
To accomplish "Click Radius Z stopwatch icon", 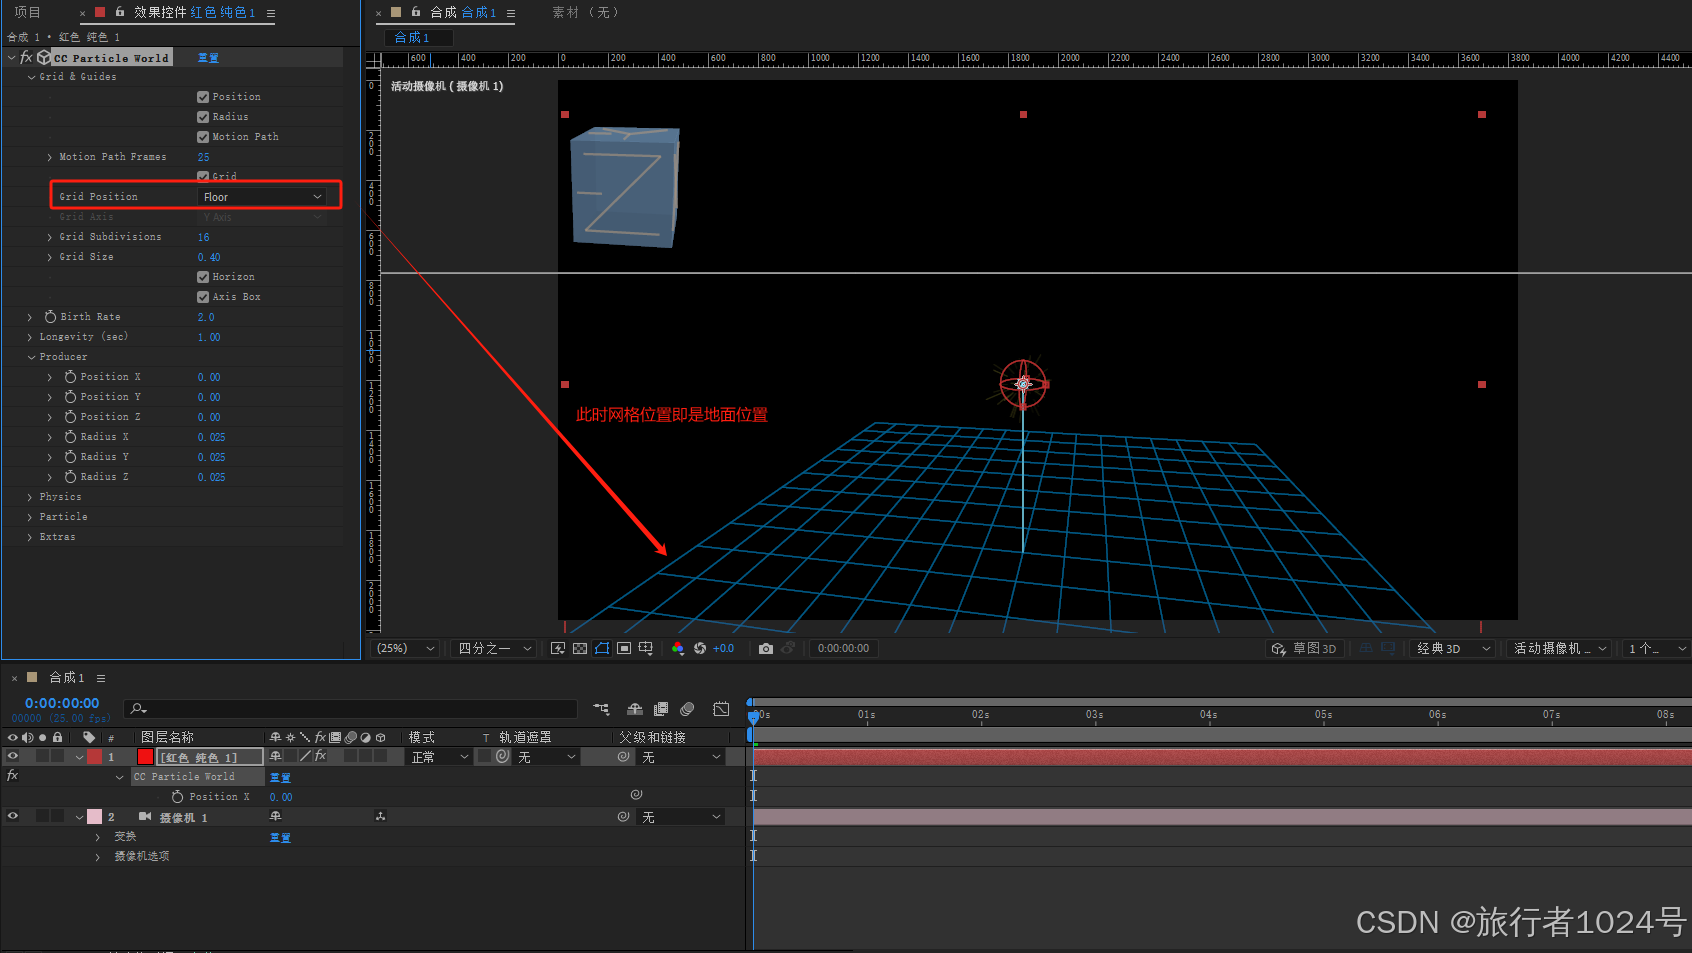I will pos(70,477).
